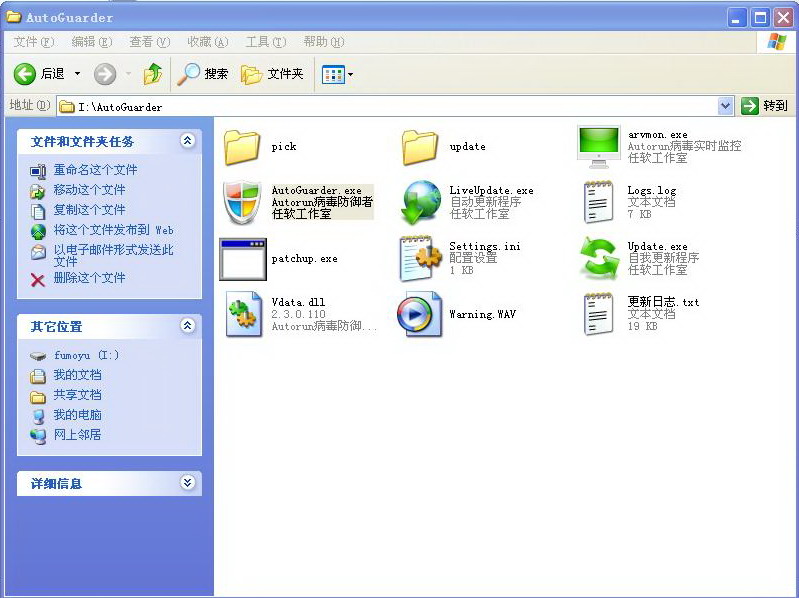Select the LiveUpdate.exe globe icon
This screenshot has height=598, width=799.
(420, 202)
